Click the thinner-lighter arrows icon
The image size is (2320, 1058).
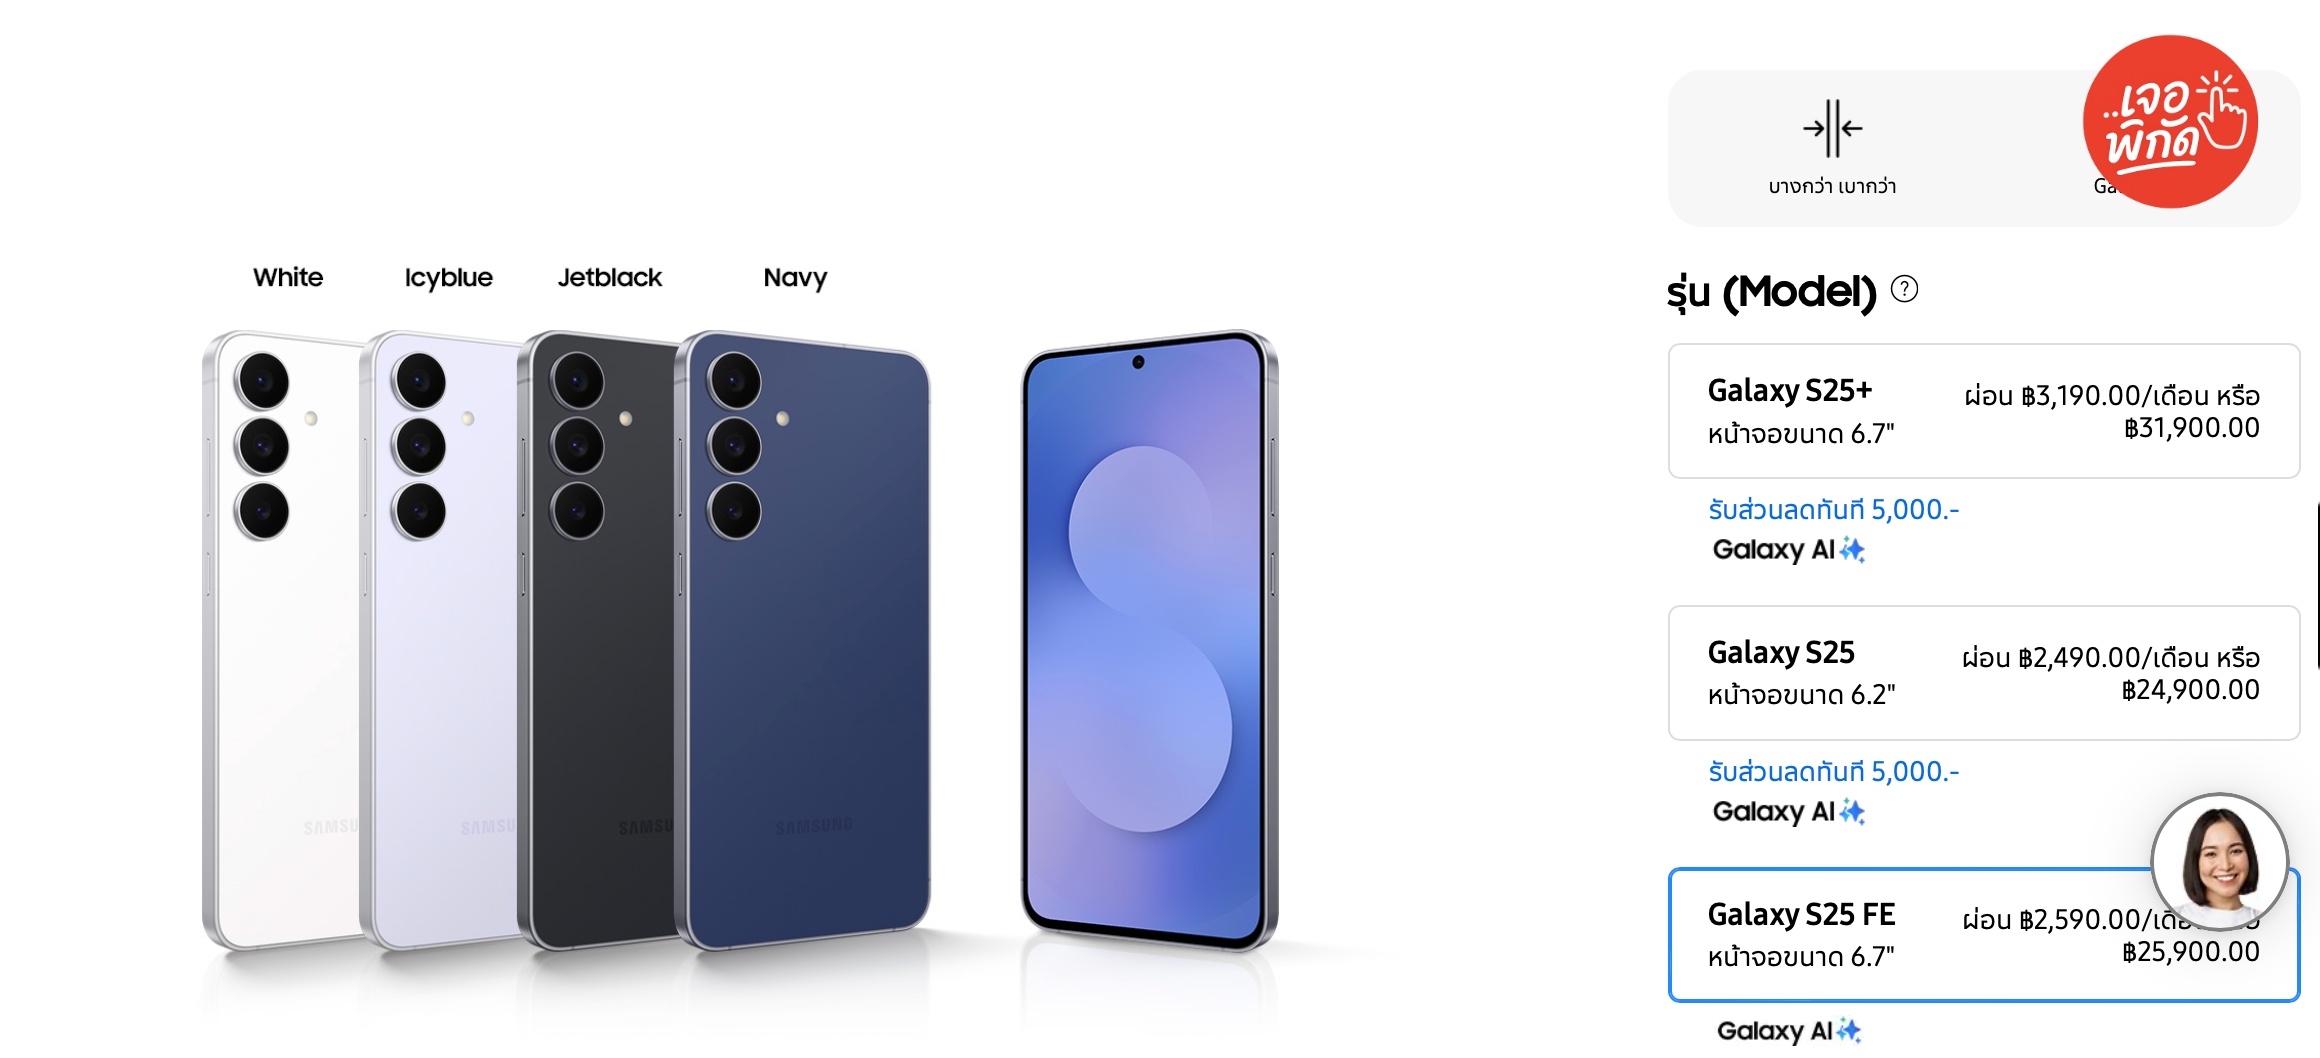click(1832, 128)
